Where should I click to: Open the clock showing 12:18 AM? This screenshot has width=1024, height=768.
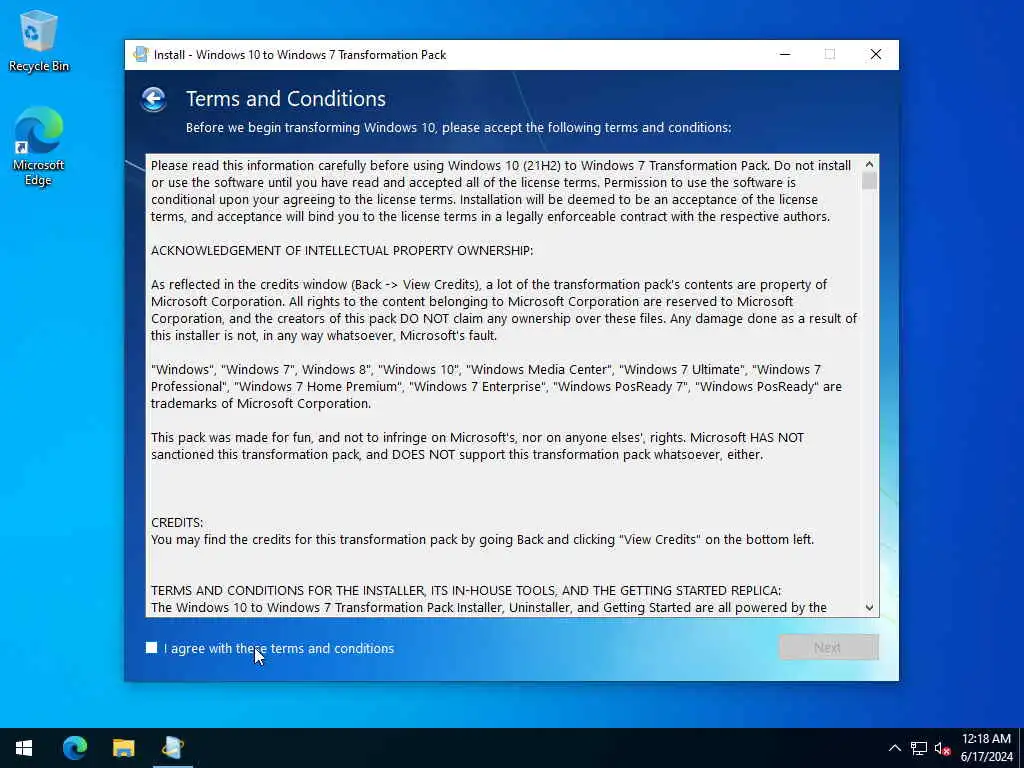click(x=986, y=748)
